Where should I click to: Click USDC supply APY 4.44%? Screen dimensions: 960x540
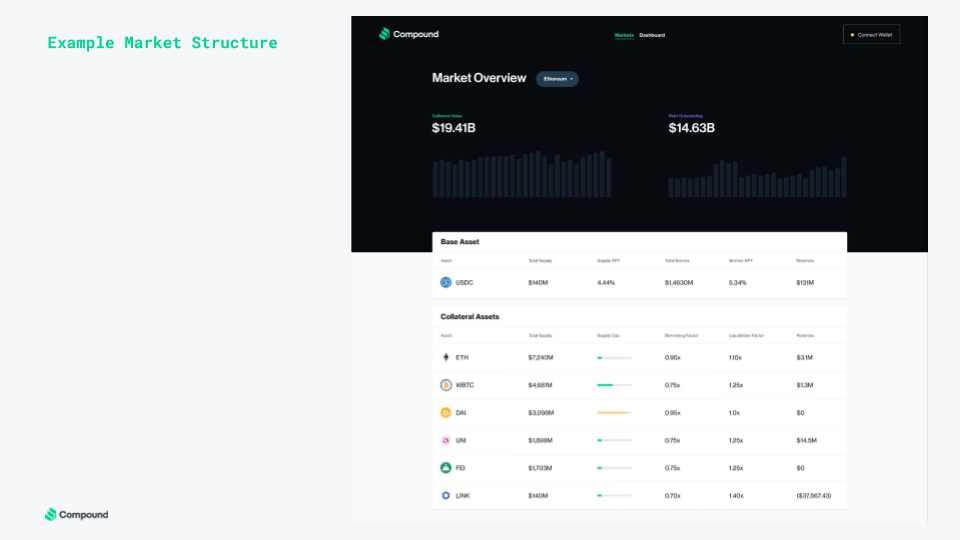click(606, 283)
